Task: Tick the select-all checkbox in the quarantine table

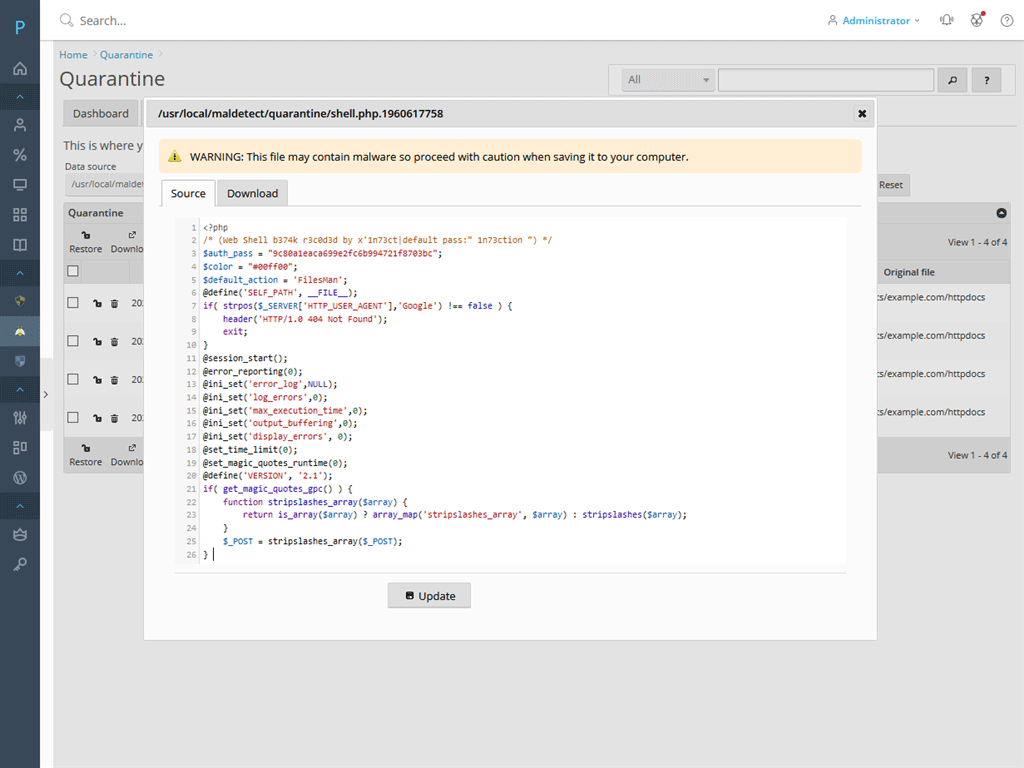Action: pos(72,270)
